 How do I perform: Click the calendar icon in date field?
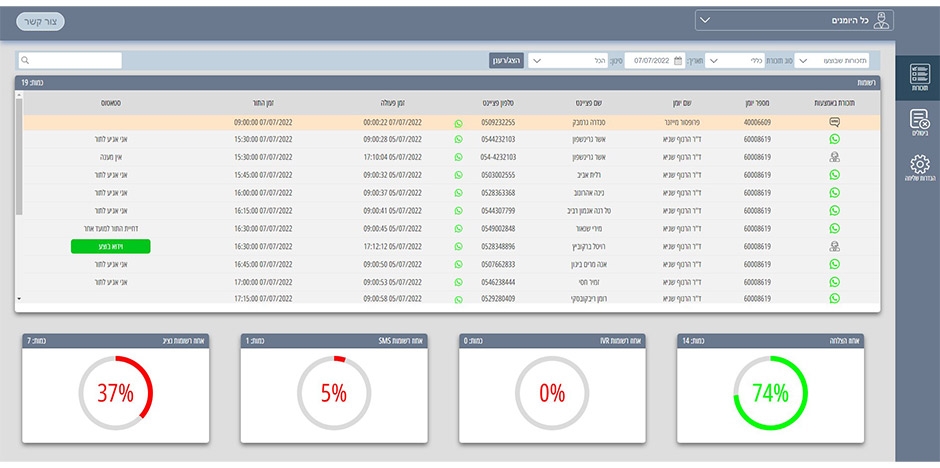(678, 61)
